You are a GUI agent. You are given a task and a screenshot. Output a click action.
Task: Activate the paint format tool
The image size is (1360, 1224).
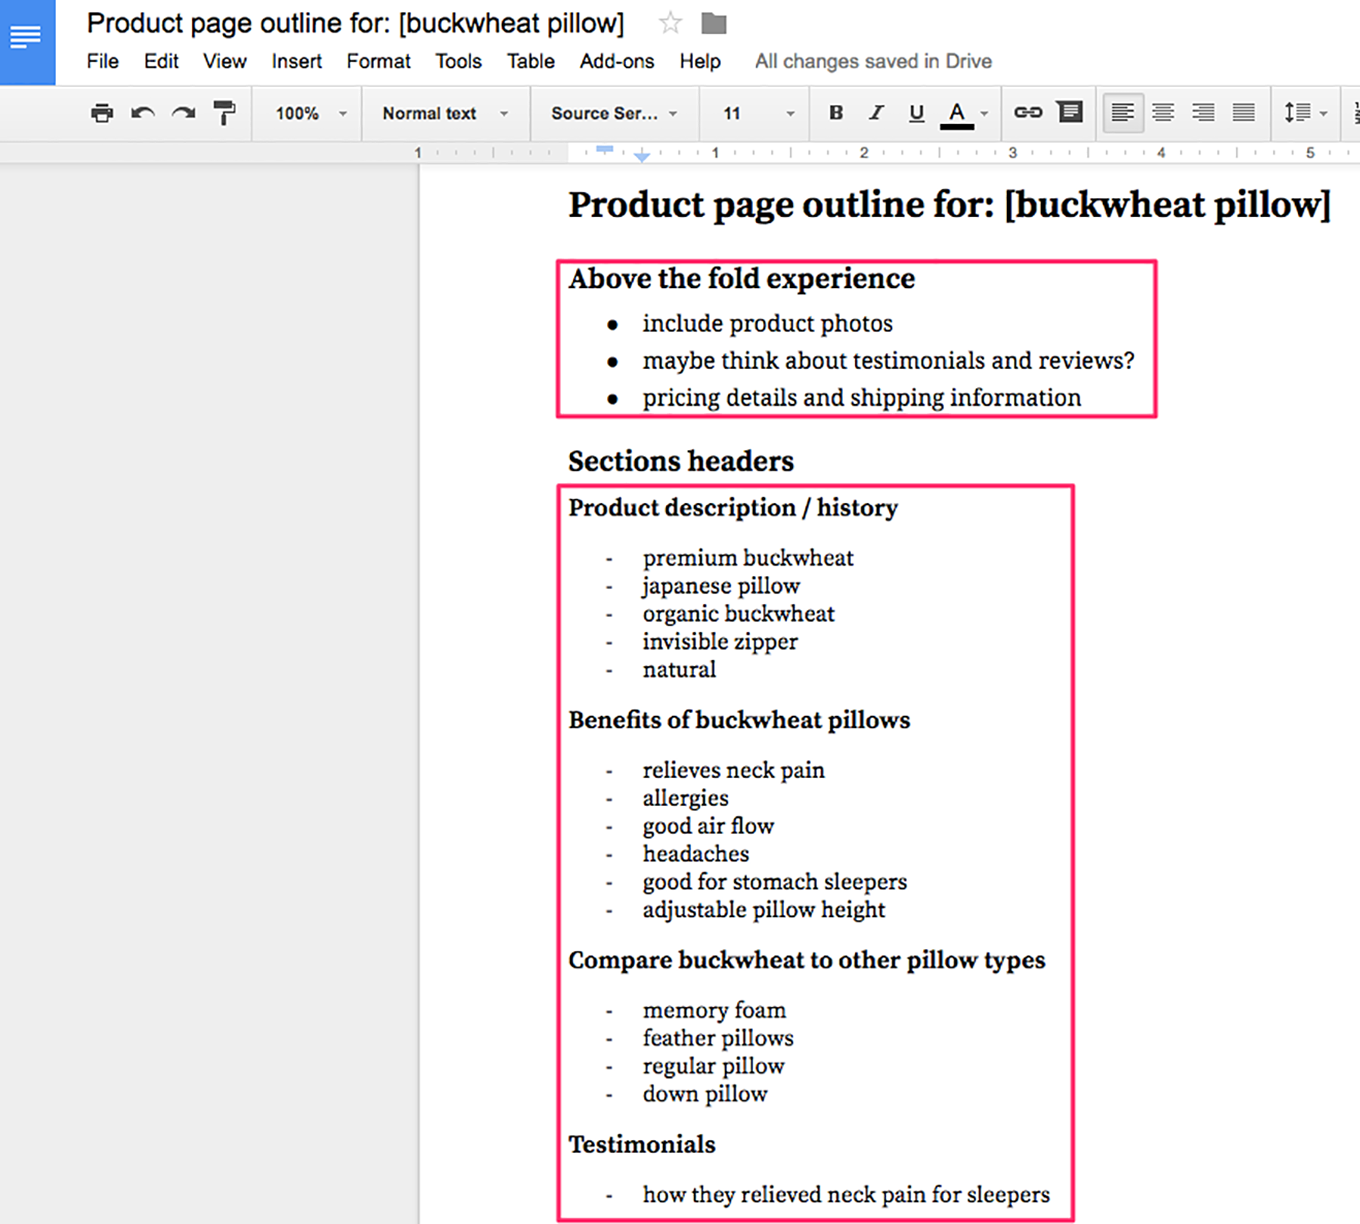coord(224,113)
